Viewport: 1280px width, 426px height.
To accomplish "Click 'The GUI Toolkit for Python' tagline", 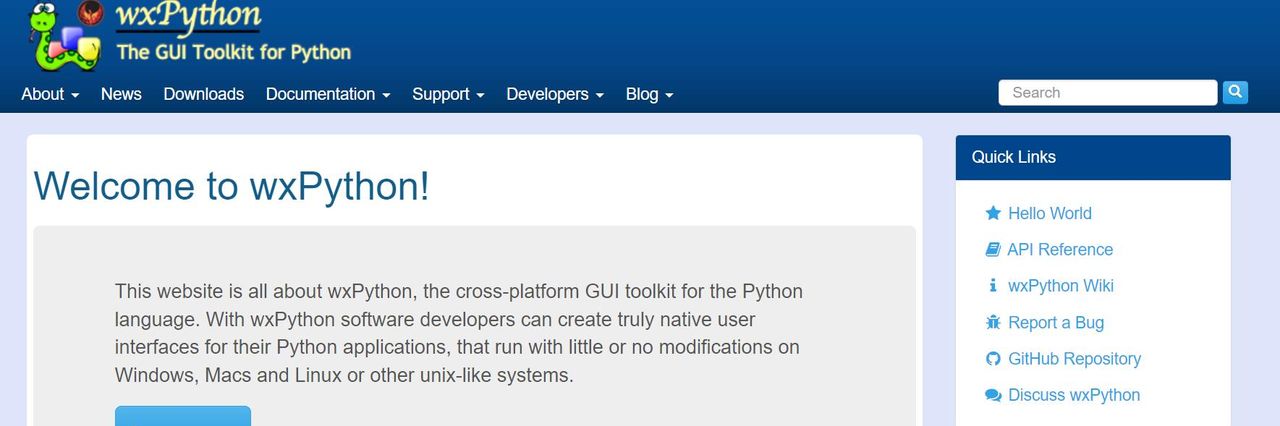I will point(234,52).
